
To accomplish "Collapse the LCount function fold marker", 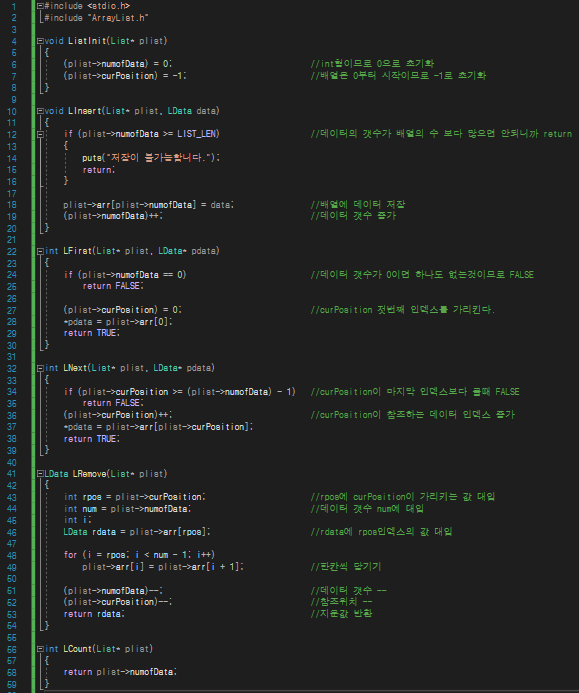I will (40, 649).
